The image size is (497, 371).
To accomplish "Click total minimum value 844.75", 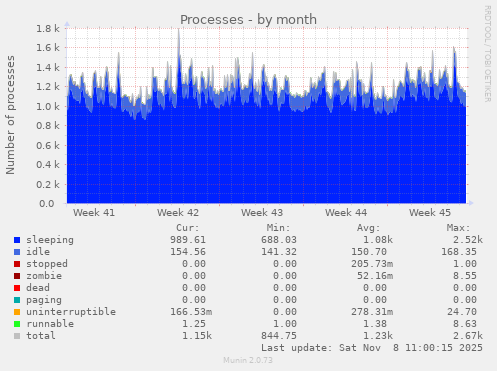I will click(279, 336).
